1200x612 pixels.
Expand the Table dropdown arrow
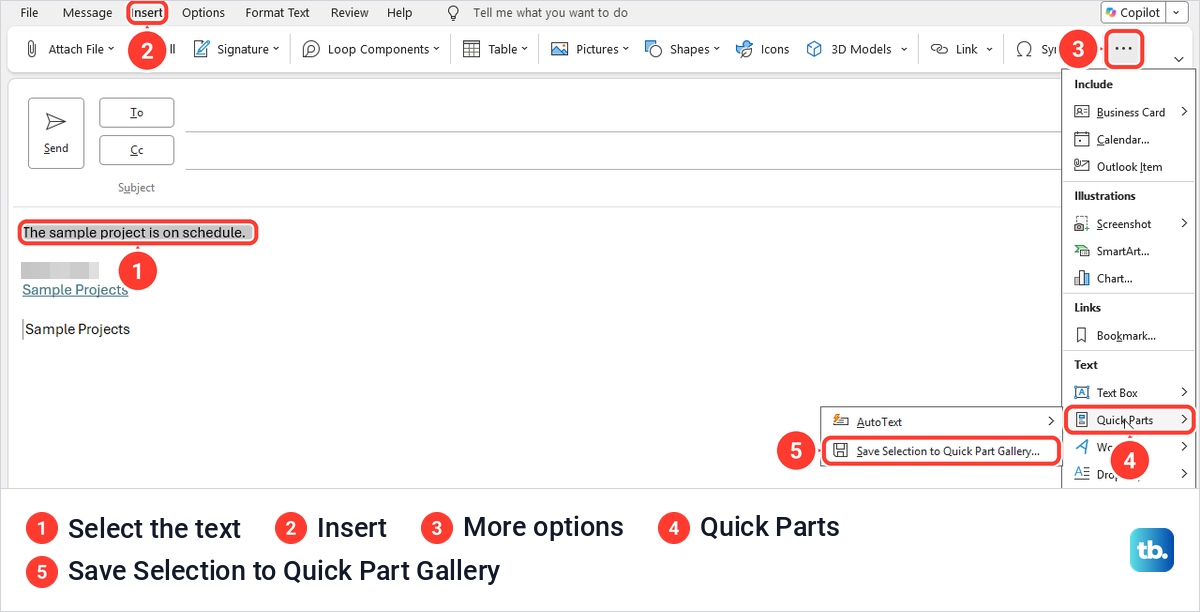[x=525, y=49]
